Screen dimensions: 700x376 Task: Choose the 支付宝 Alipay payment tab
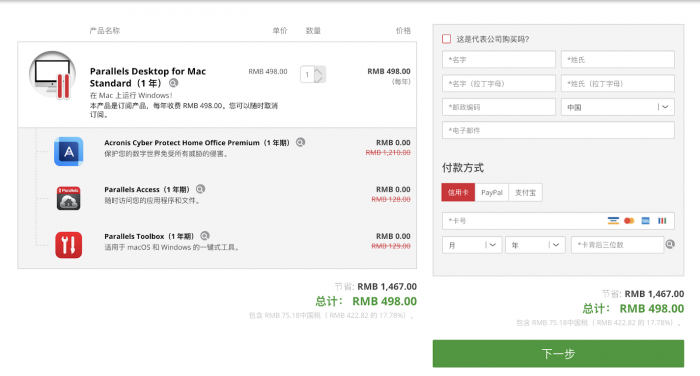pyautogui.click(x=525, y=192)
